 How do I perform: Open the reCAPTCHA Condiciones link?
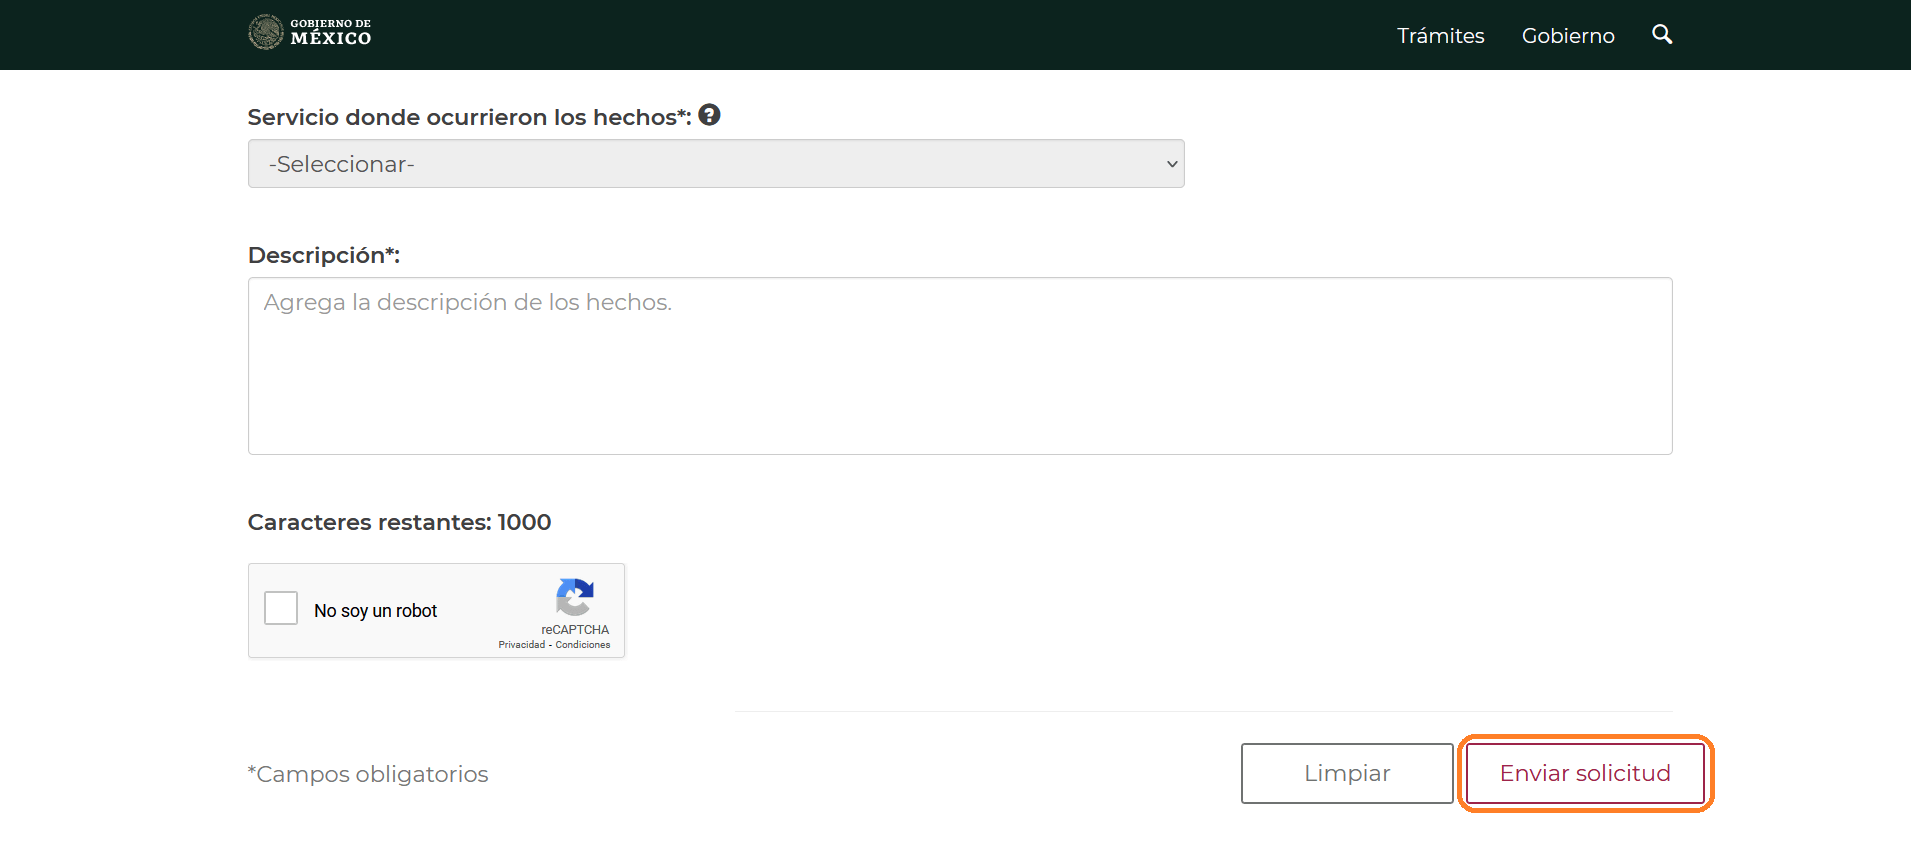click(x=583, y=645)
